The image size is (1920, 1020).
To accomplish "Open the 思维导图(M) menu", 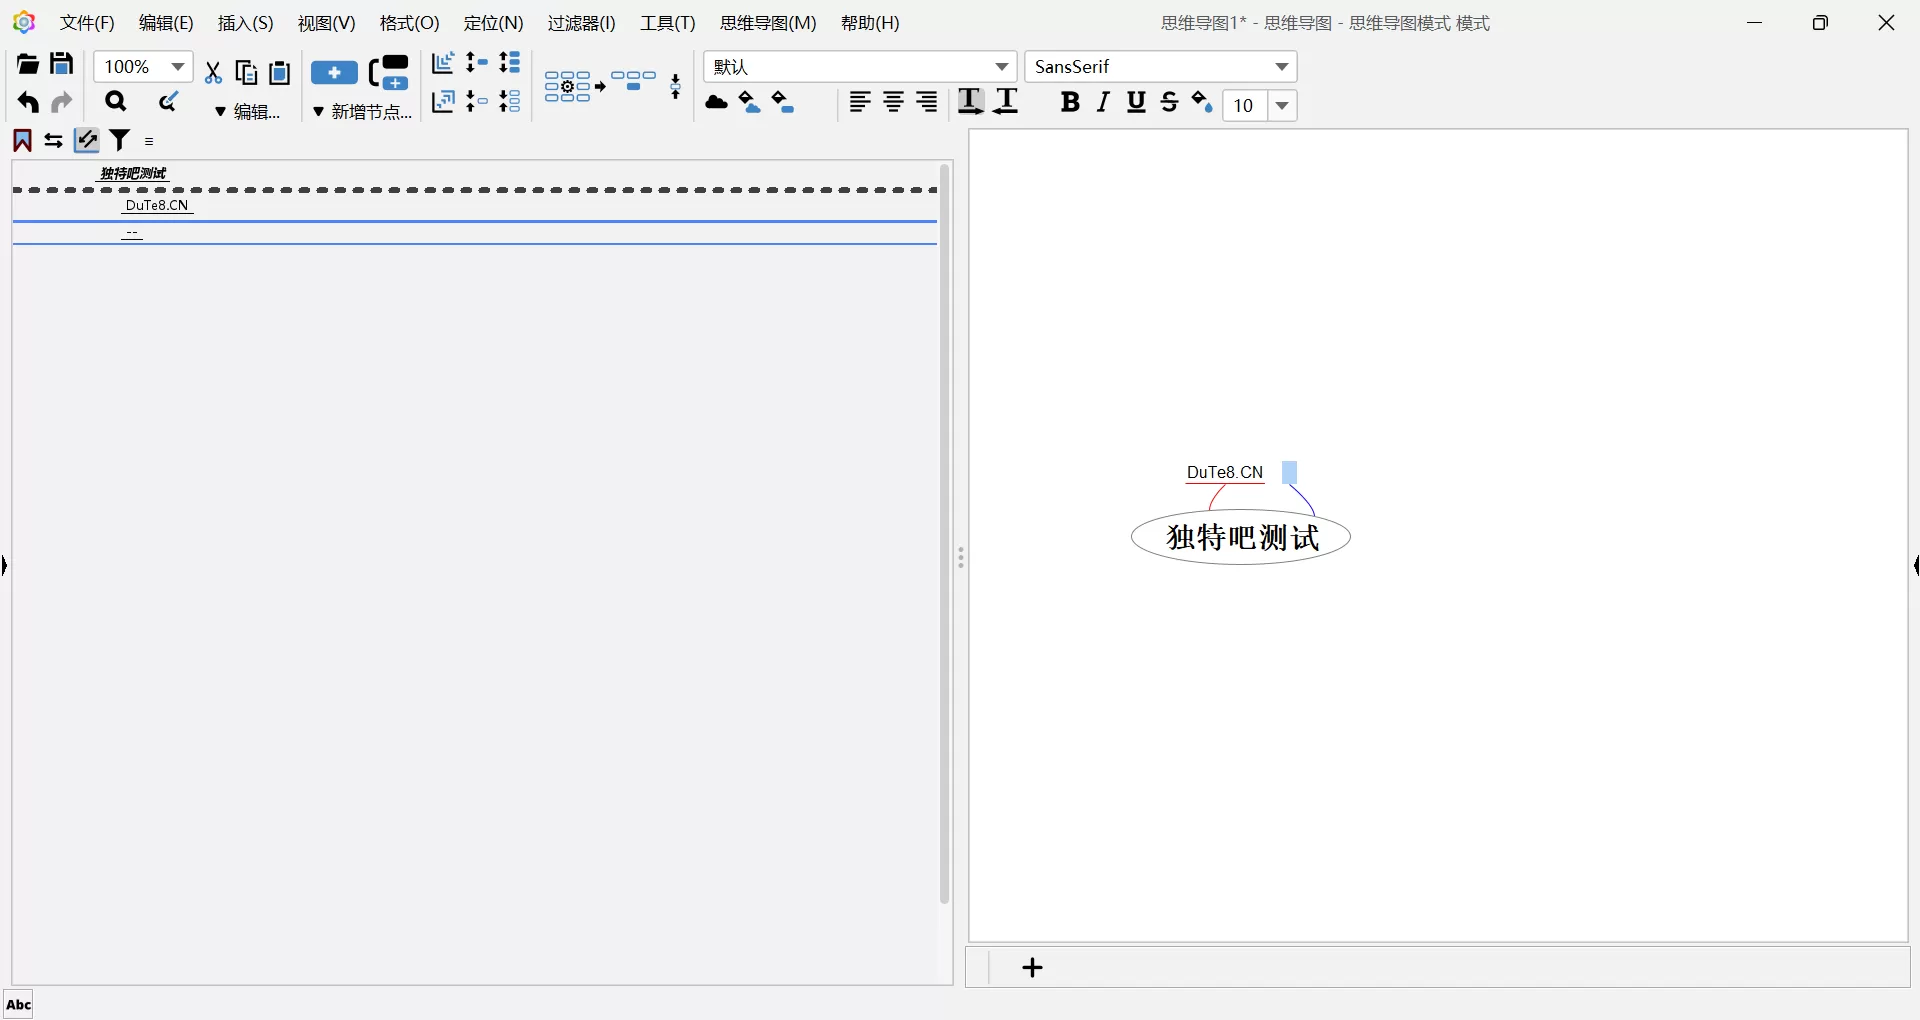I will 770,23.
